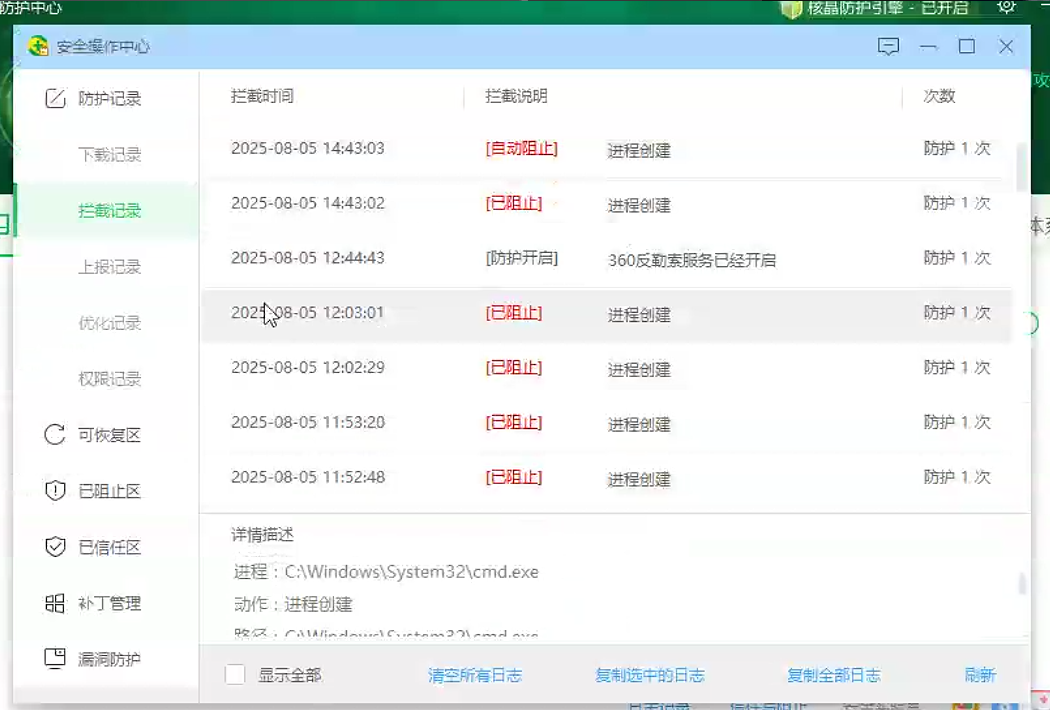Click the 防护记录 pencil icon
Screen dimensions: 1050x710
click(56, 99)
